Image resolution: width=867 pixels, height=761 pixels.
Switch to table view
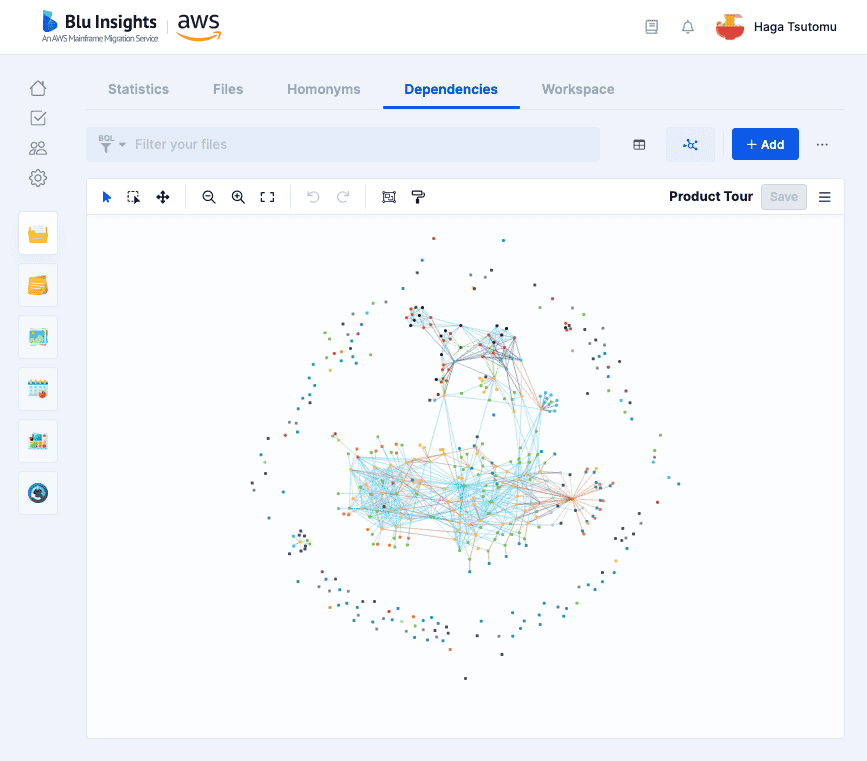click(639, 144)
